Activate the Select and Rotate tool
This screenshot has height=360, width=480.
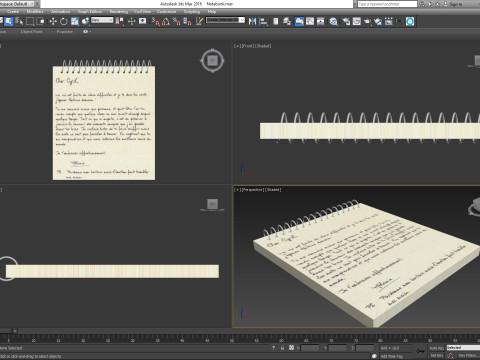pyautogui.click(x=64, y=22)
